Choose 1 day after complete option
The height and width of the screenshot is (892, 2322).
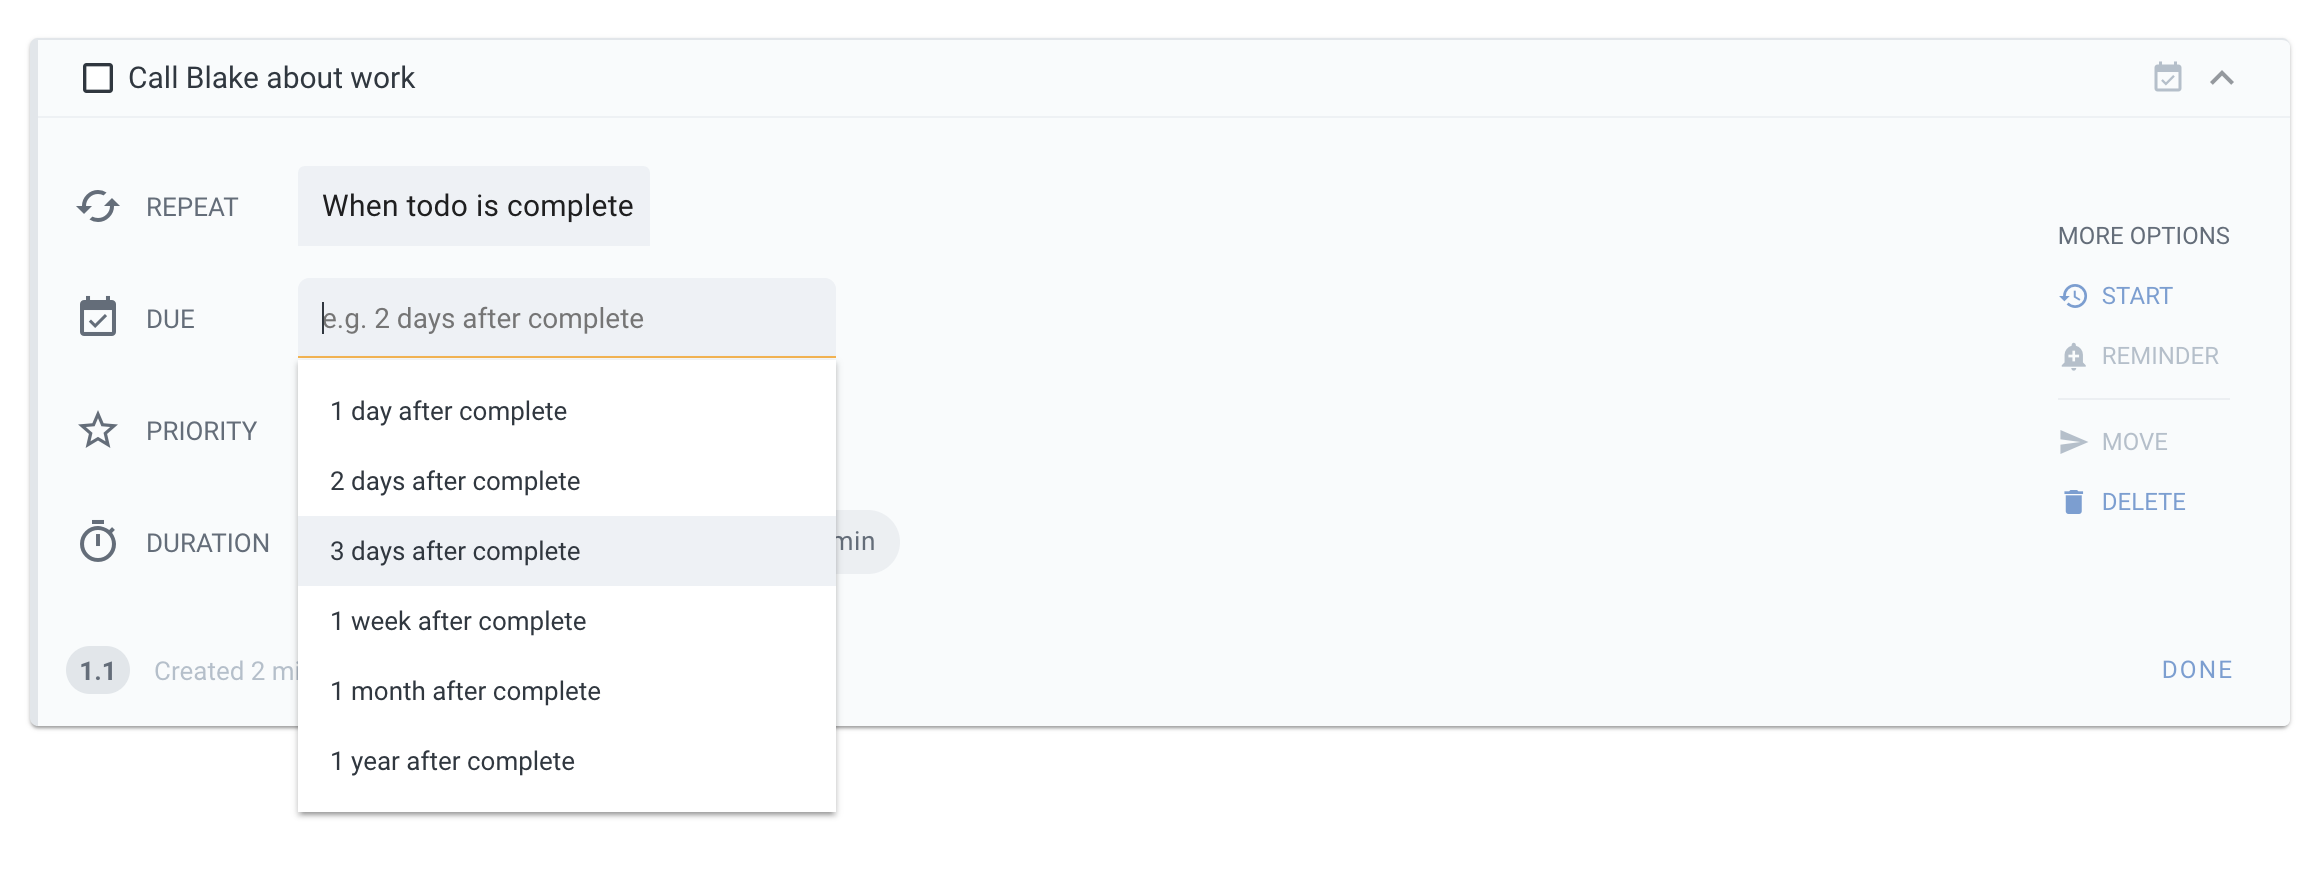(x=448, y=410)
